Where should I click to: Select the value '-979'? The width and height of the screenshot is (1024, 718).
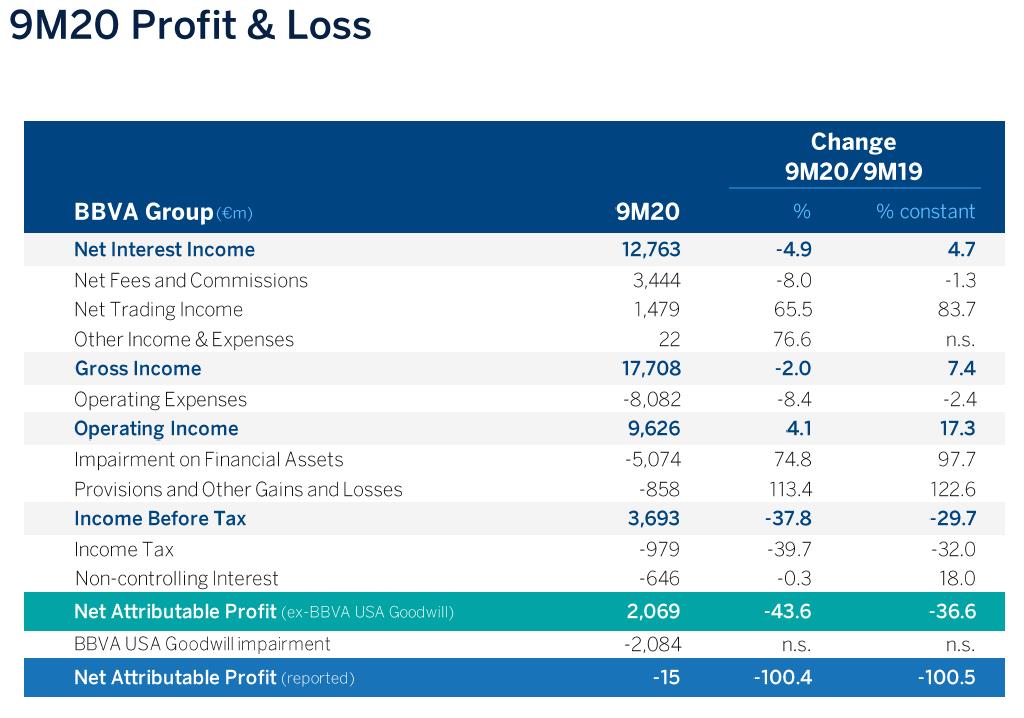tap(660, 549)
